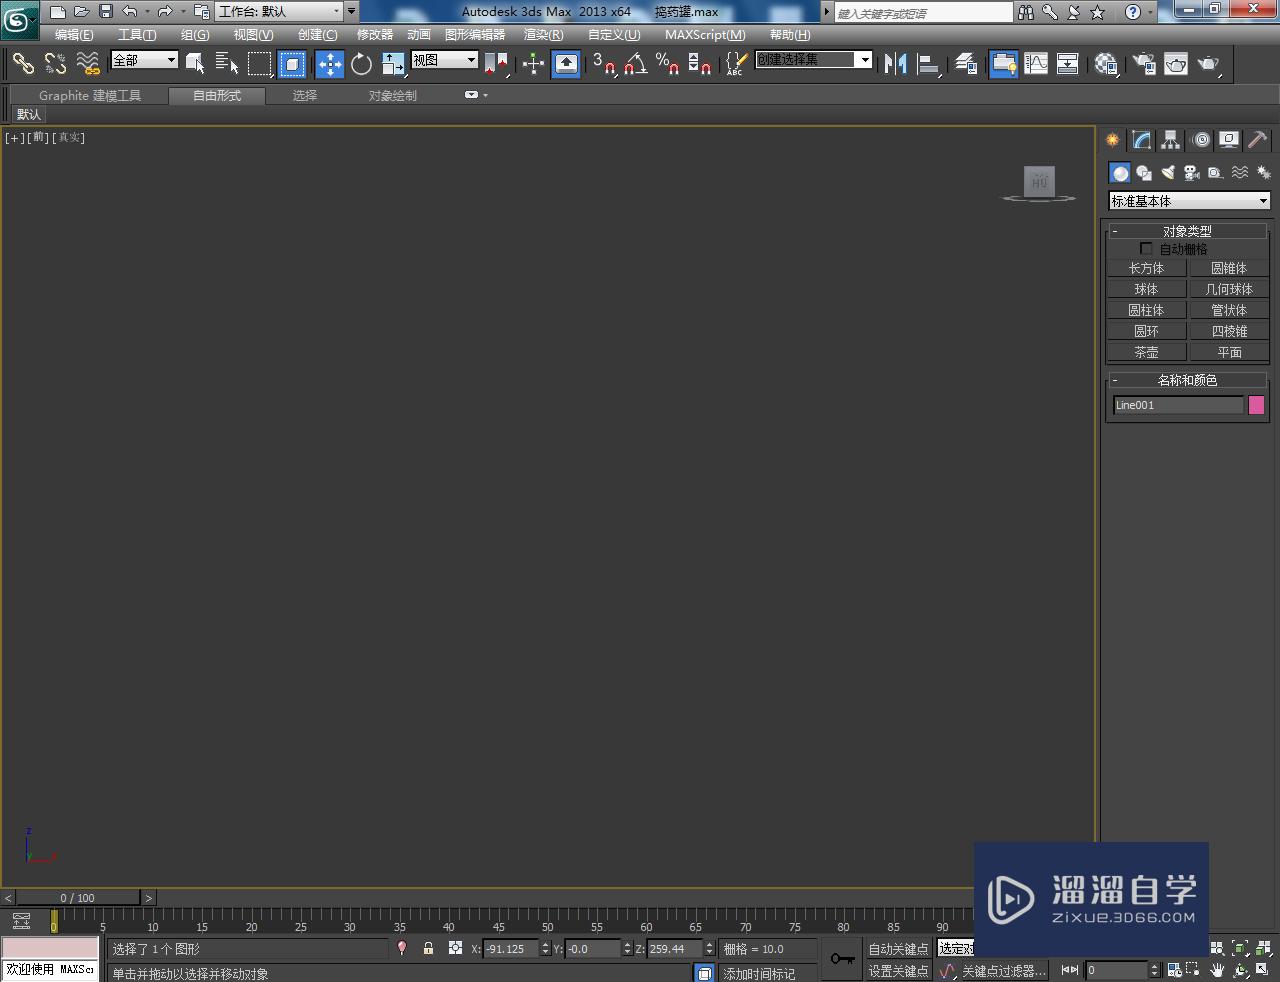Open the 创建(C) menu

click(318, 35)
